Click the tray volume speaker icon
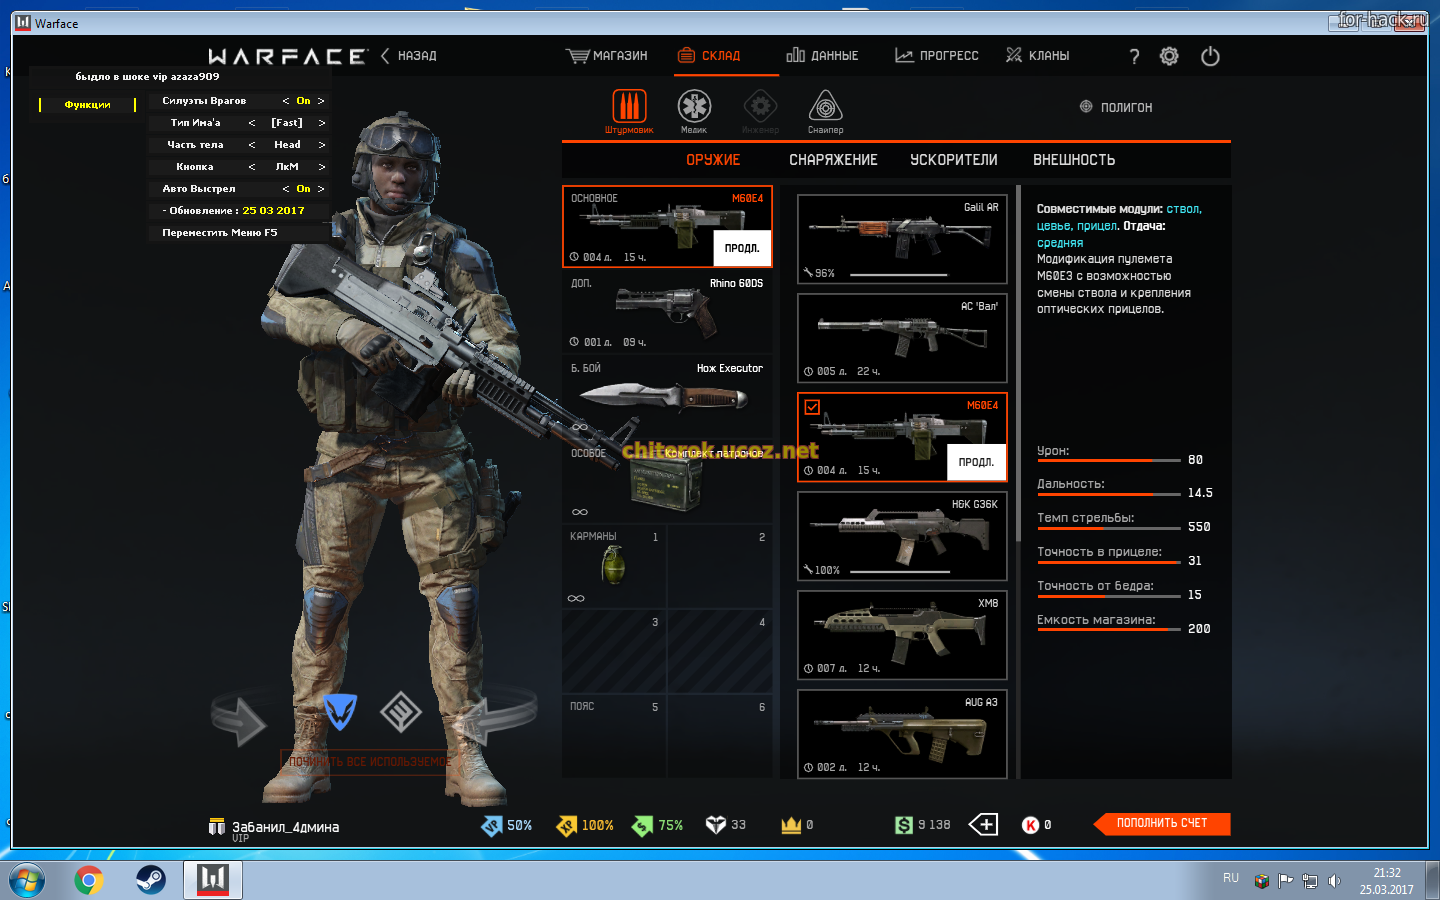The height and width of the screenshot is (900, 1440). click(1334, 881)
